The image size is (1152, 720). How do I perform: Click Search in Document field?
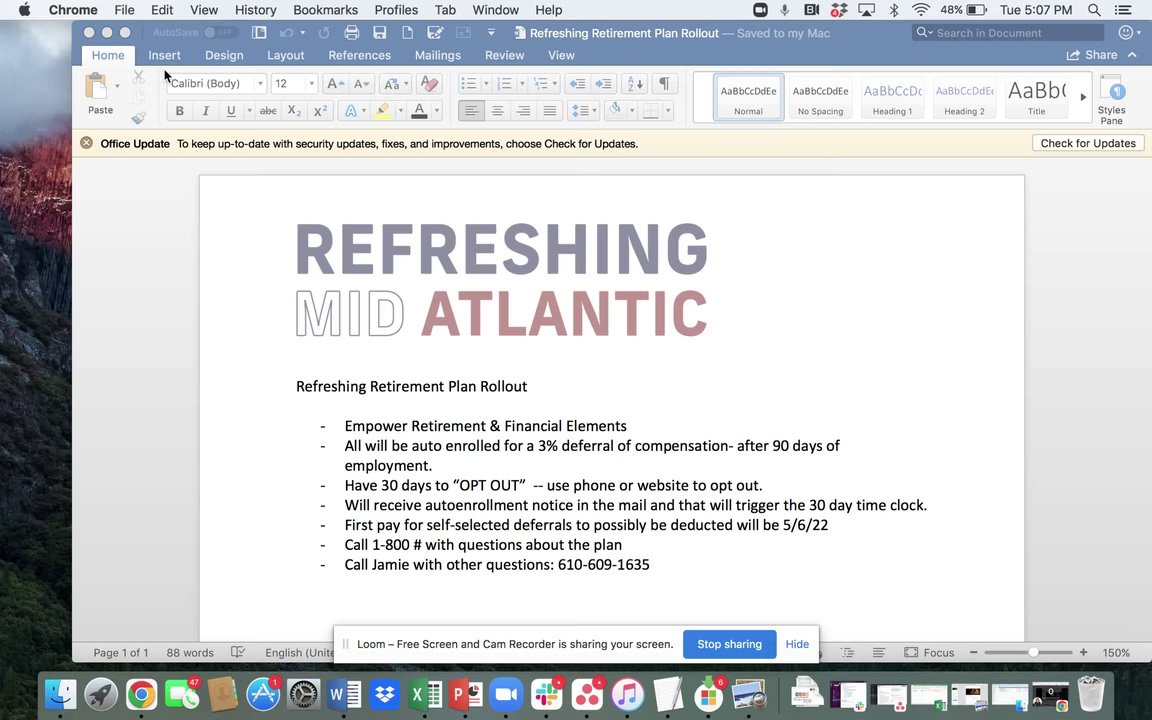(1009, 32)
